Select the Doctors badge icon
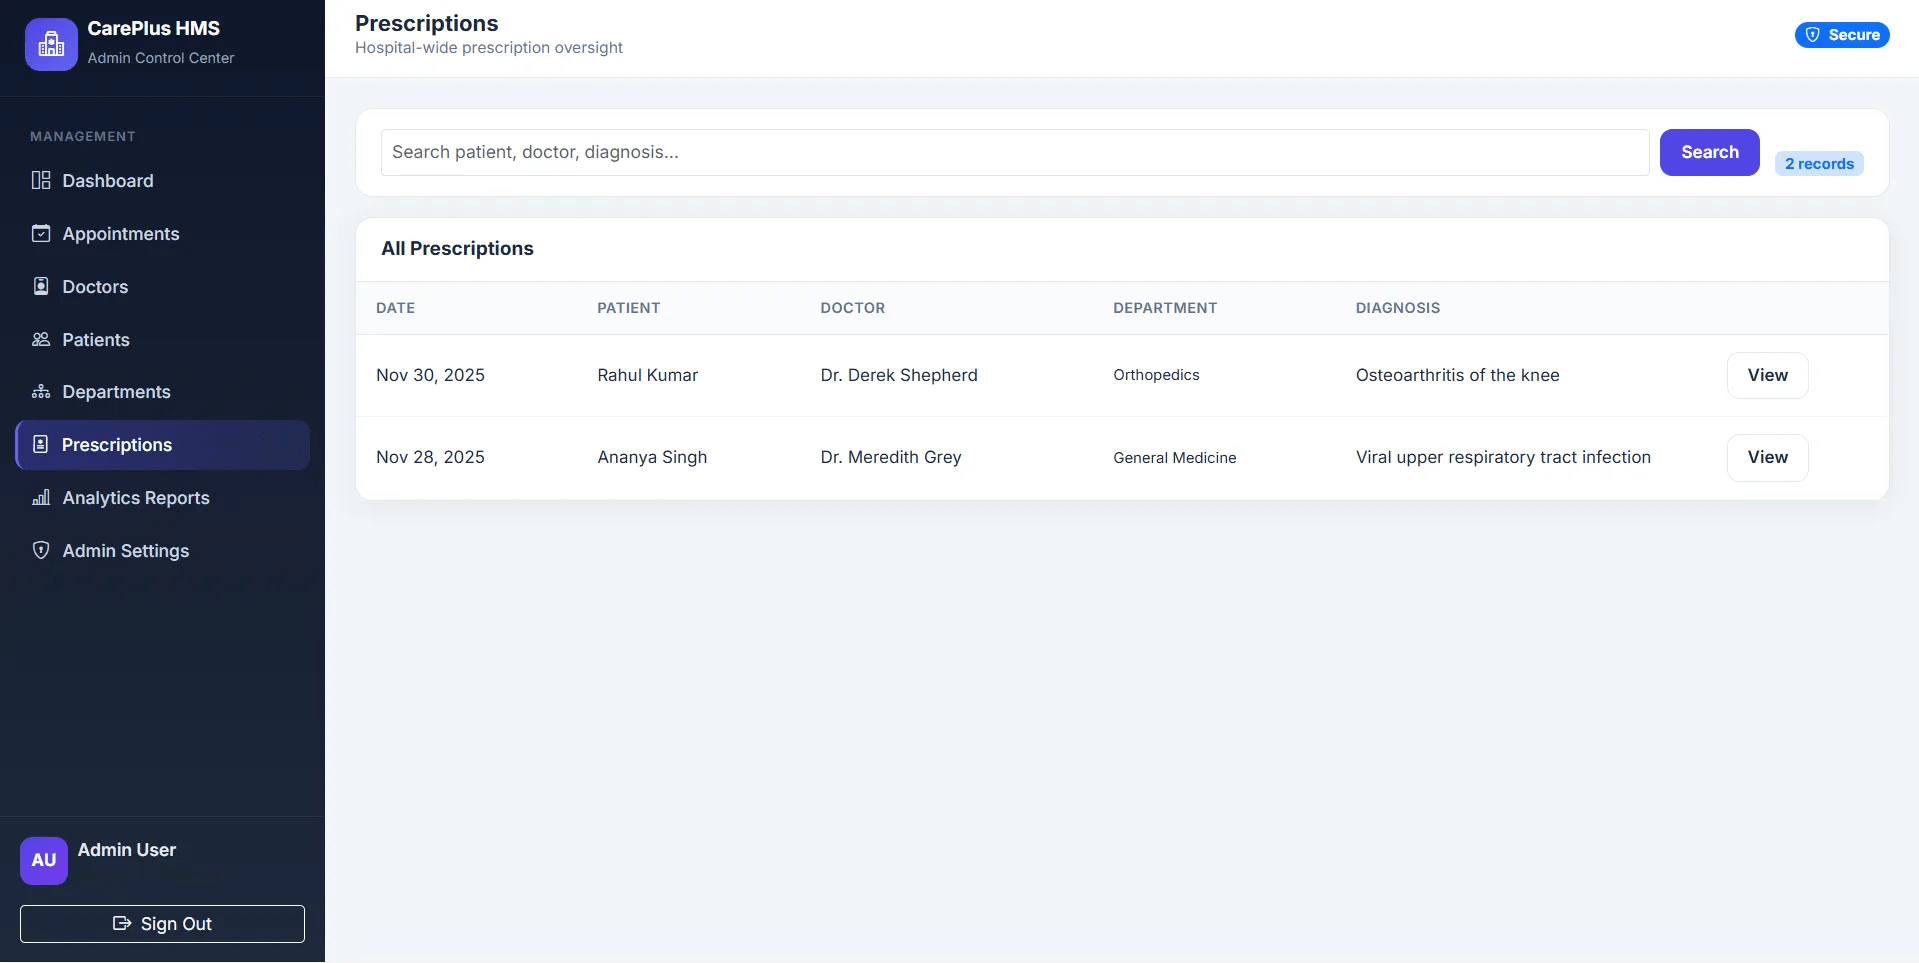 pyautogui.click(x=41, y=286)
